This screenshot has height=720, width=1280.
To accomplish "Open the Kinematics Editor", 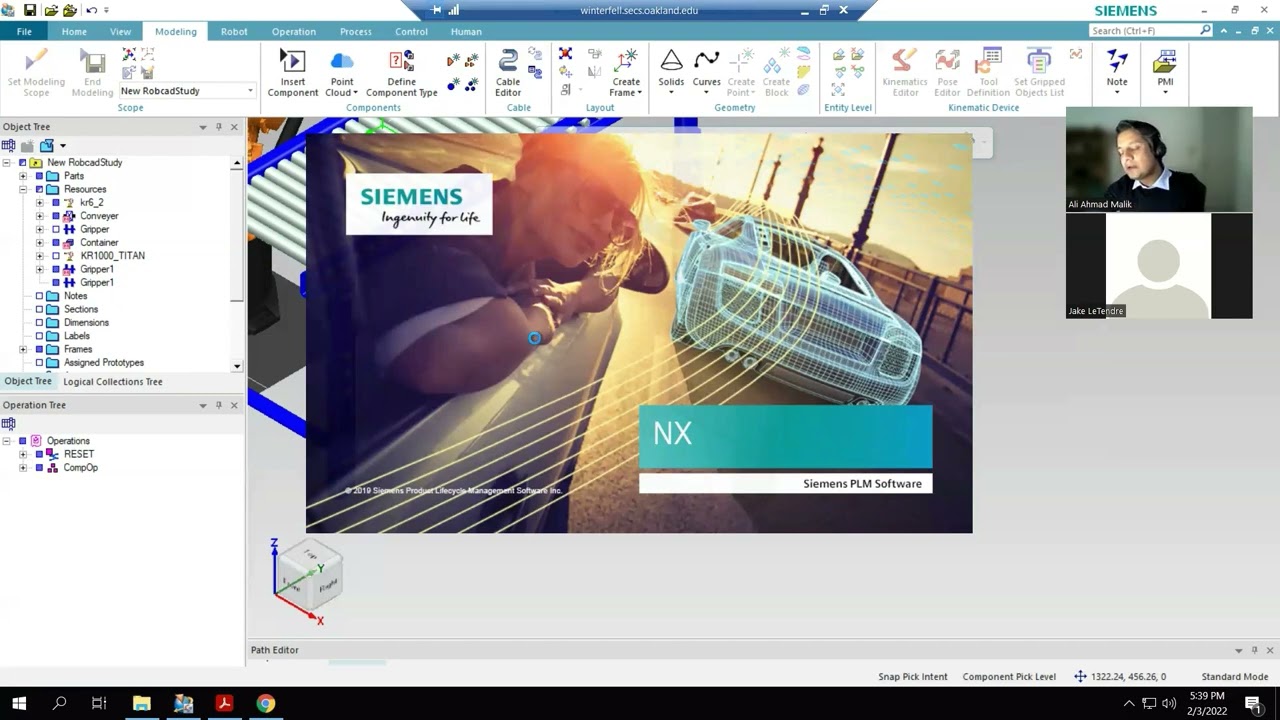I will [x=905, y=72].
